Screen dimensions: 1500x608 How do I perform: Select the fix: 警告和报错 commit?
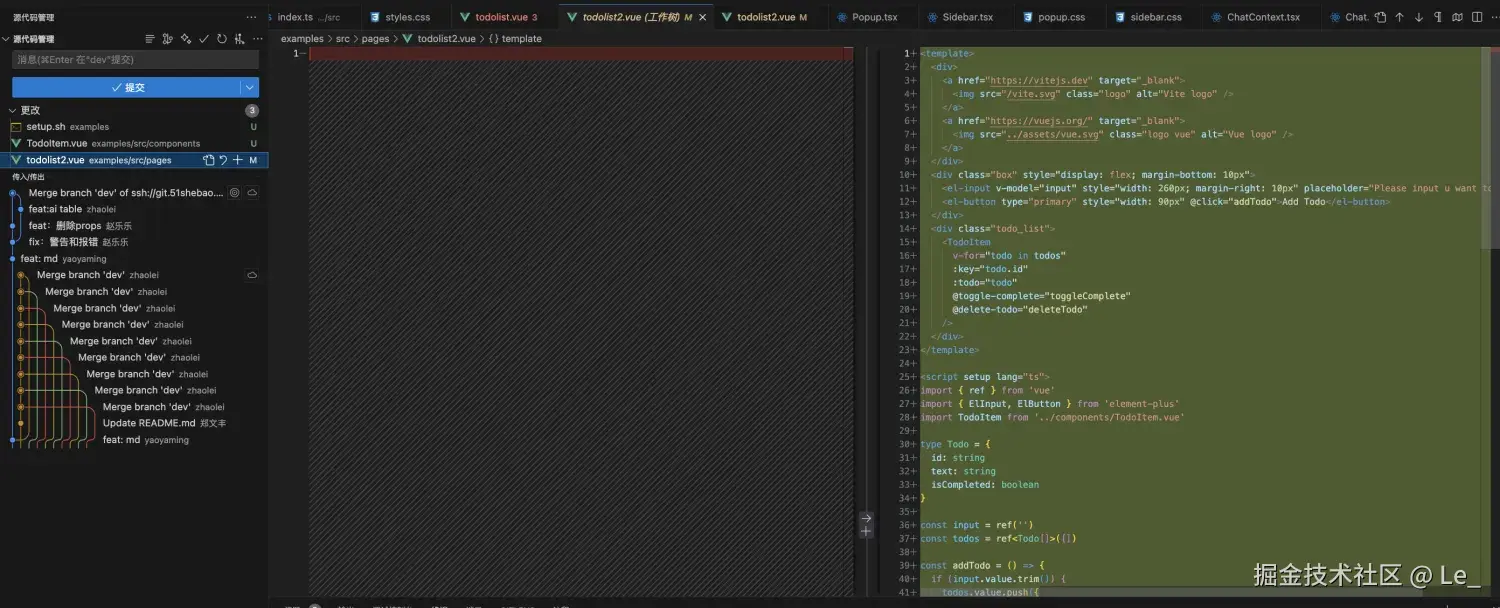(x=134, y=242)
